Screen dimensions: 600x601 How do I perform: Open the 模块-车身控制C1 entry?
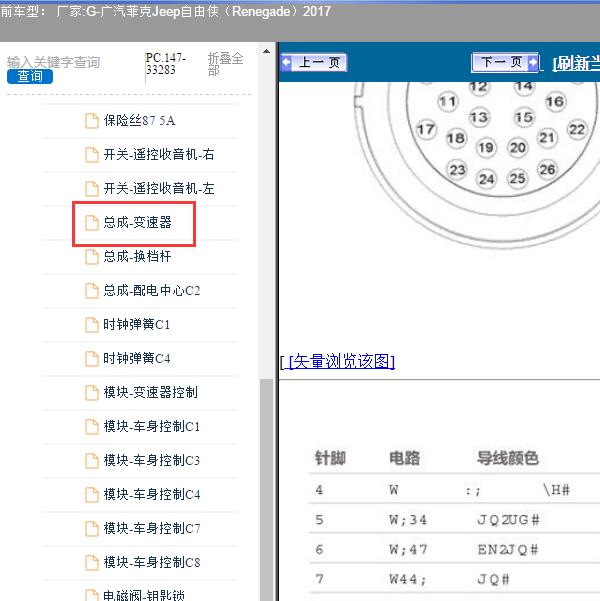tap(152, 426)
